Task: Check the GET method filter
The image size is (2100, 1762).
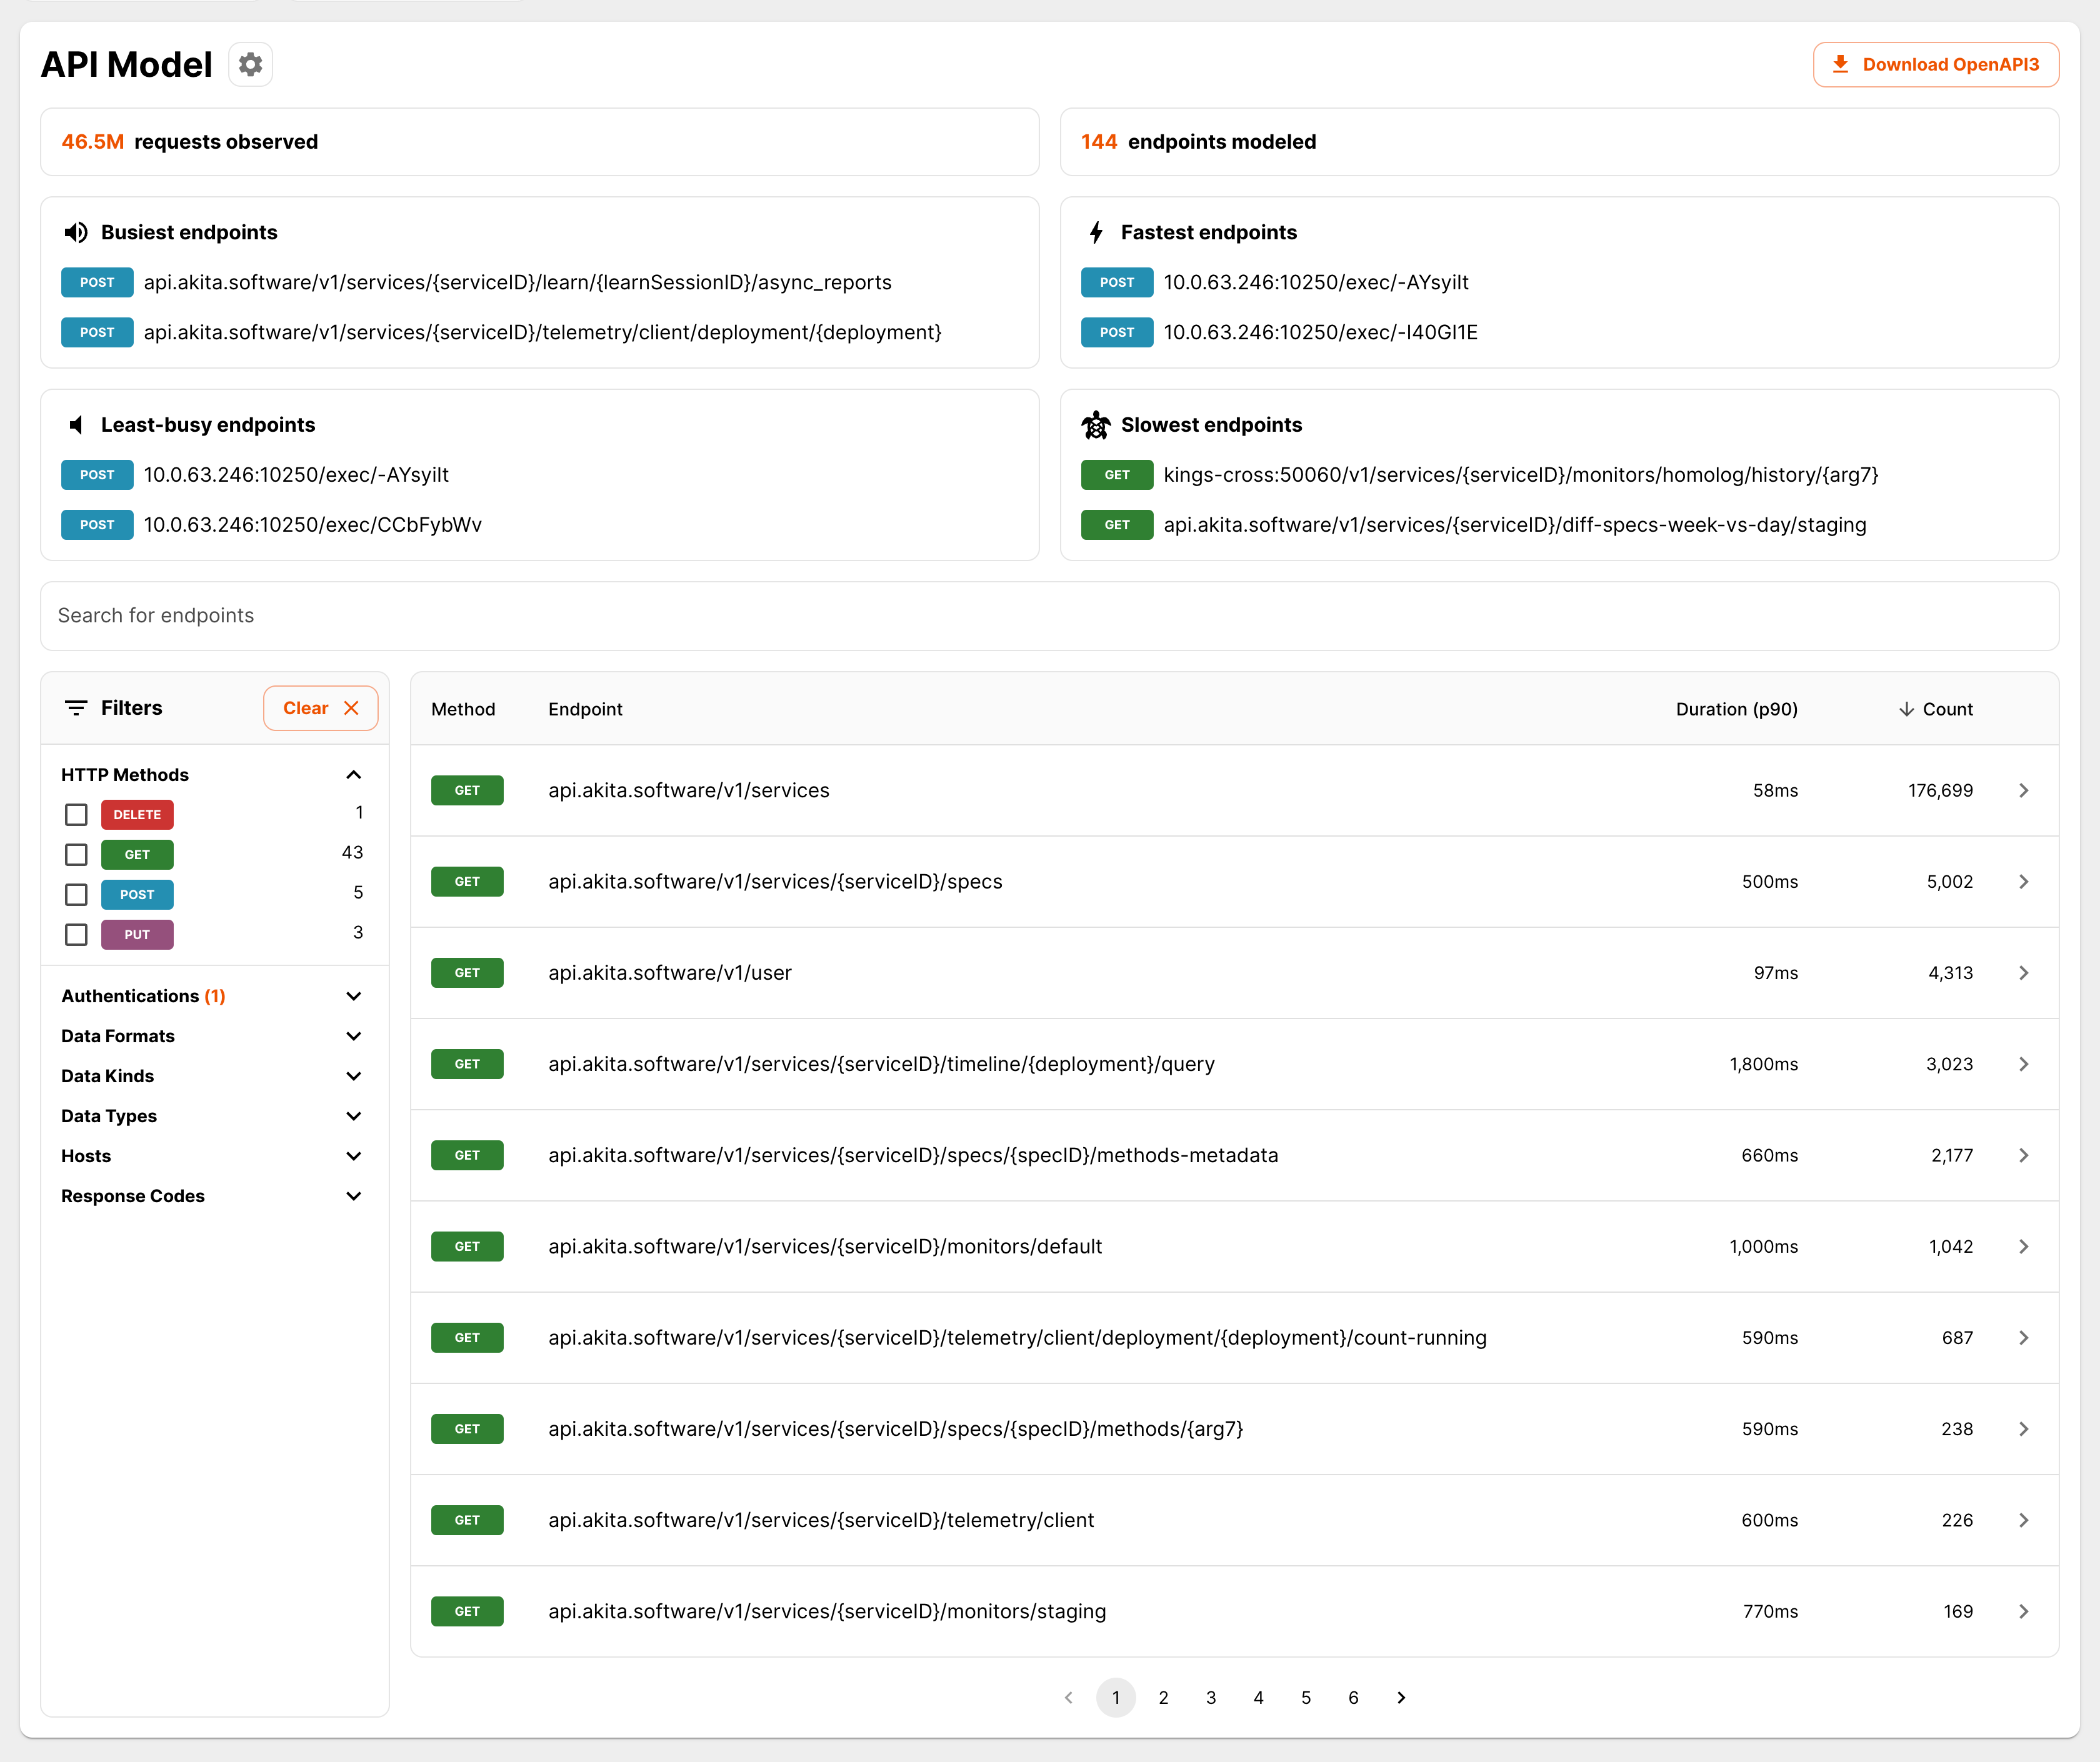Action: (x=76, y=855)
